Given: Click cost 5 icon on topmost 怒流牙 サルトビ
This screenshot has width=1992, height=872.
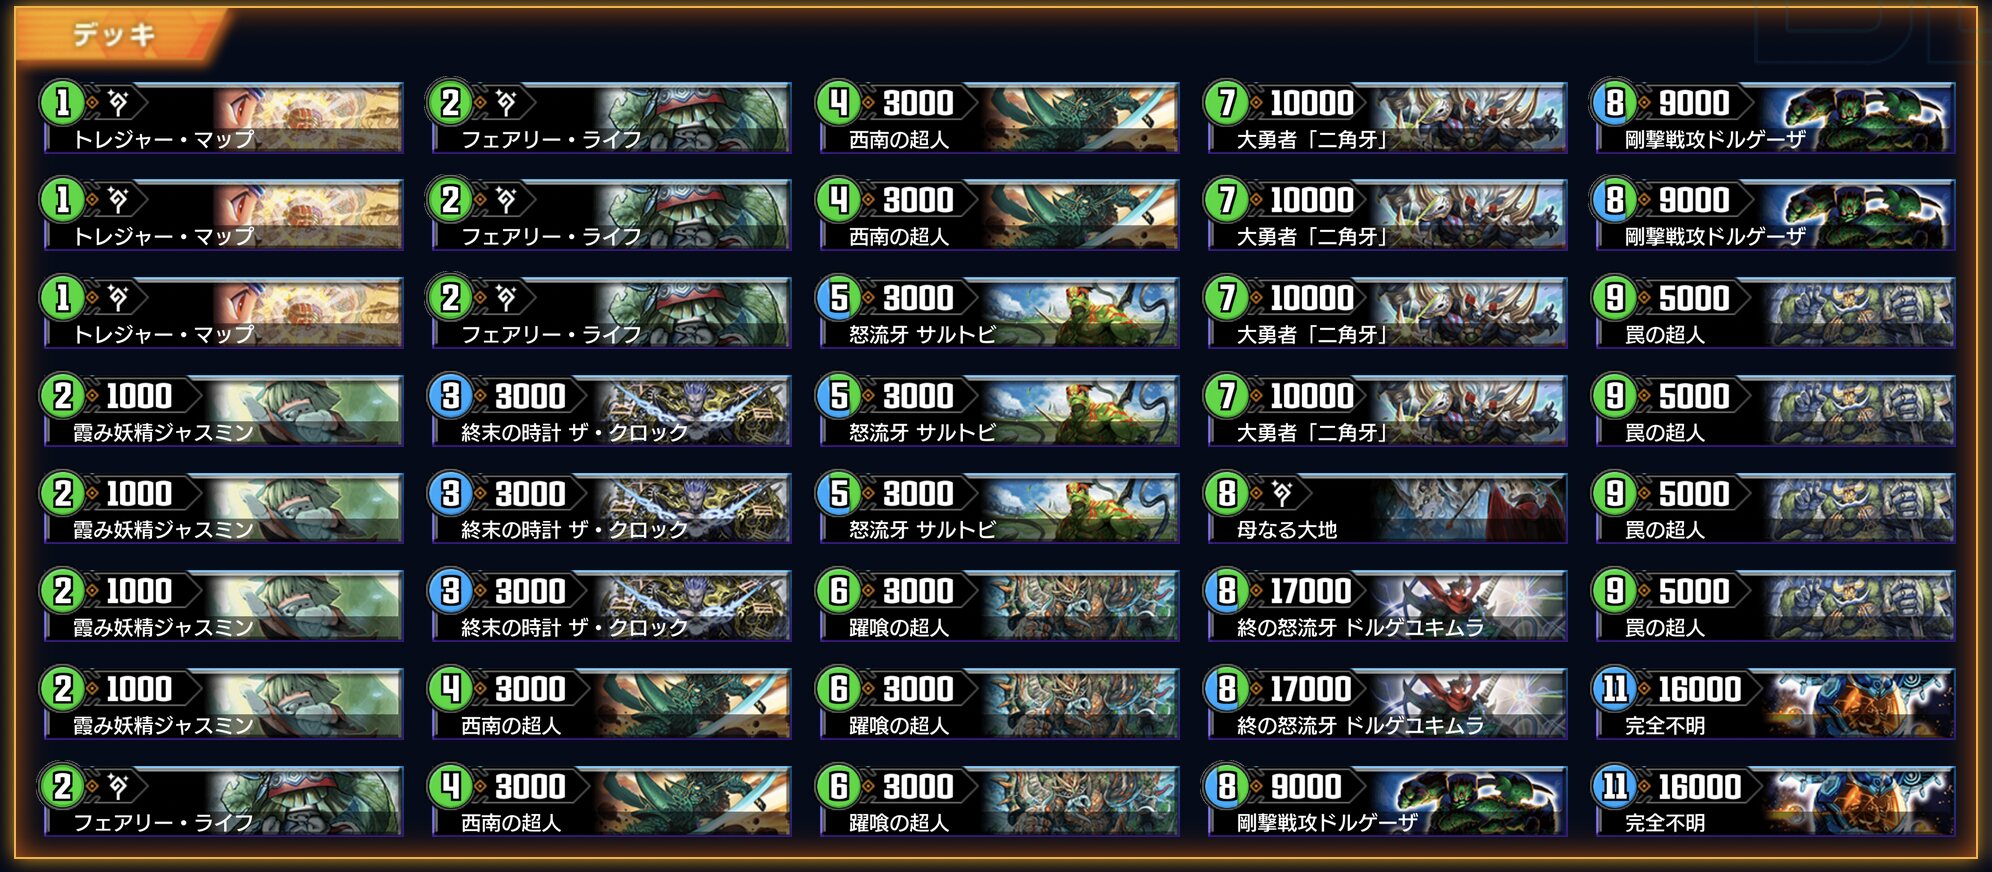Looking at the screenshot, I should [839, 297].
